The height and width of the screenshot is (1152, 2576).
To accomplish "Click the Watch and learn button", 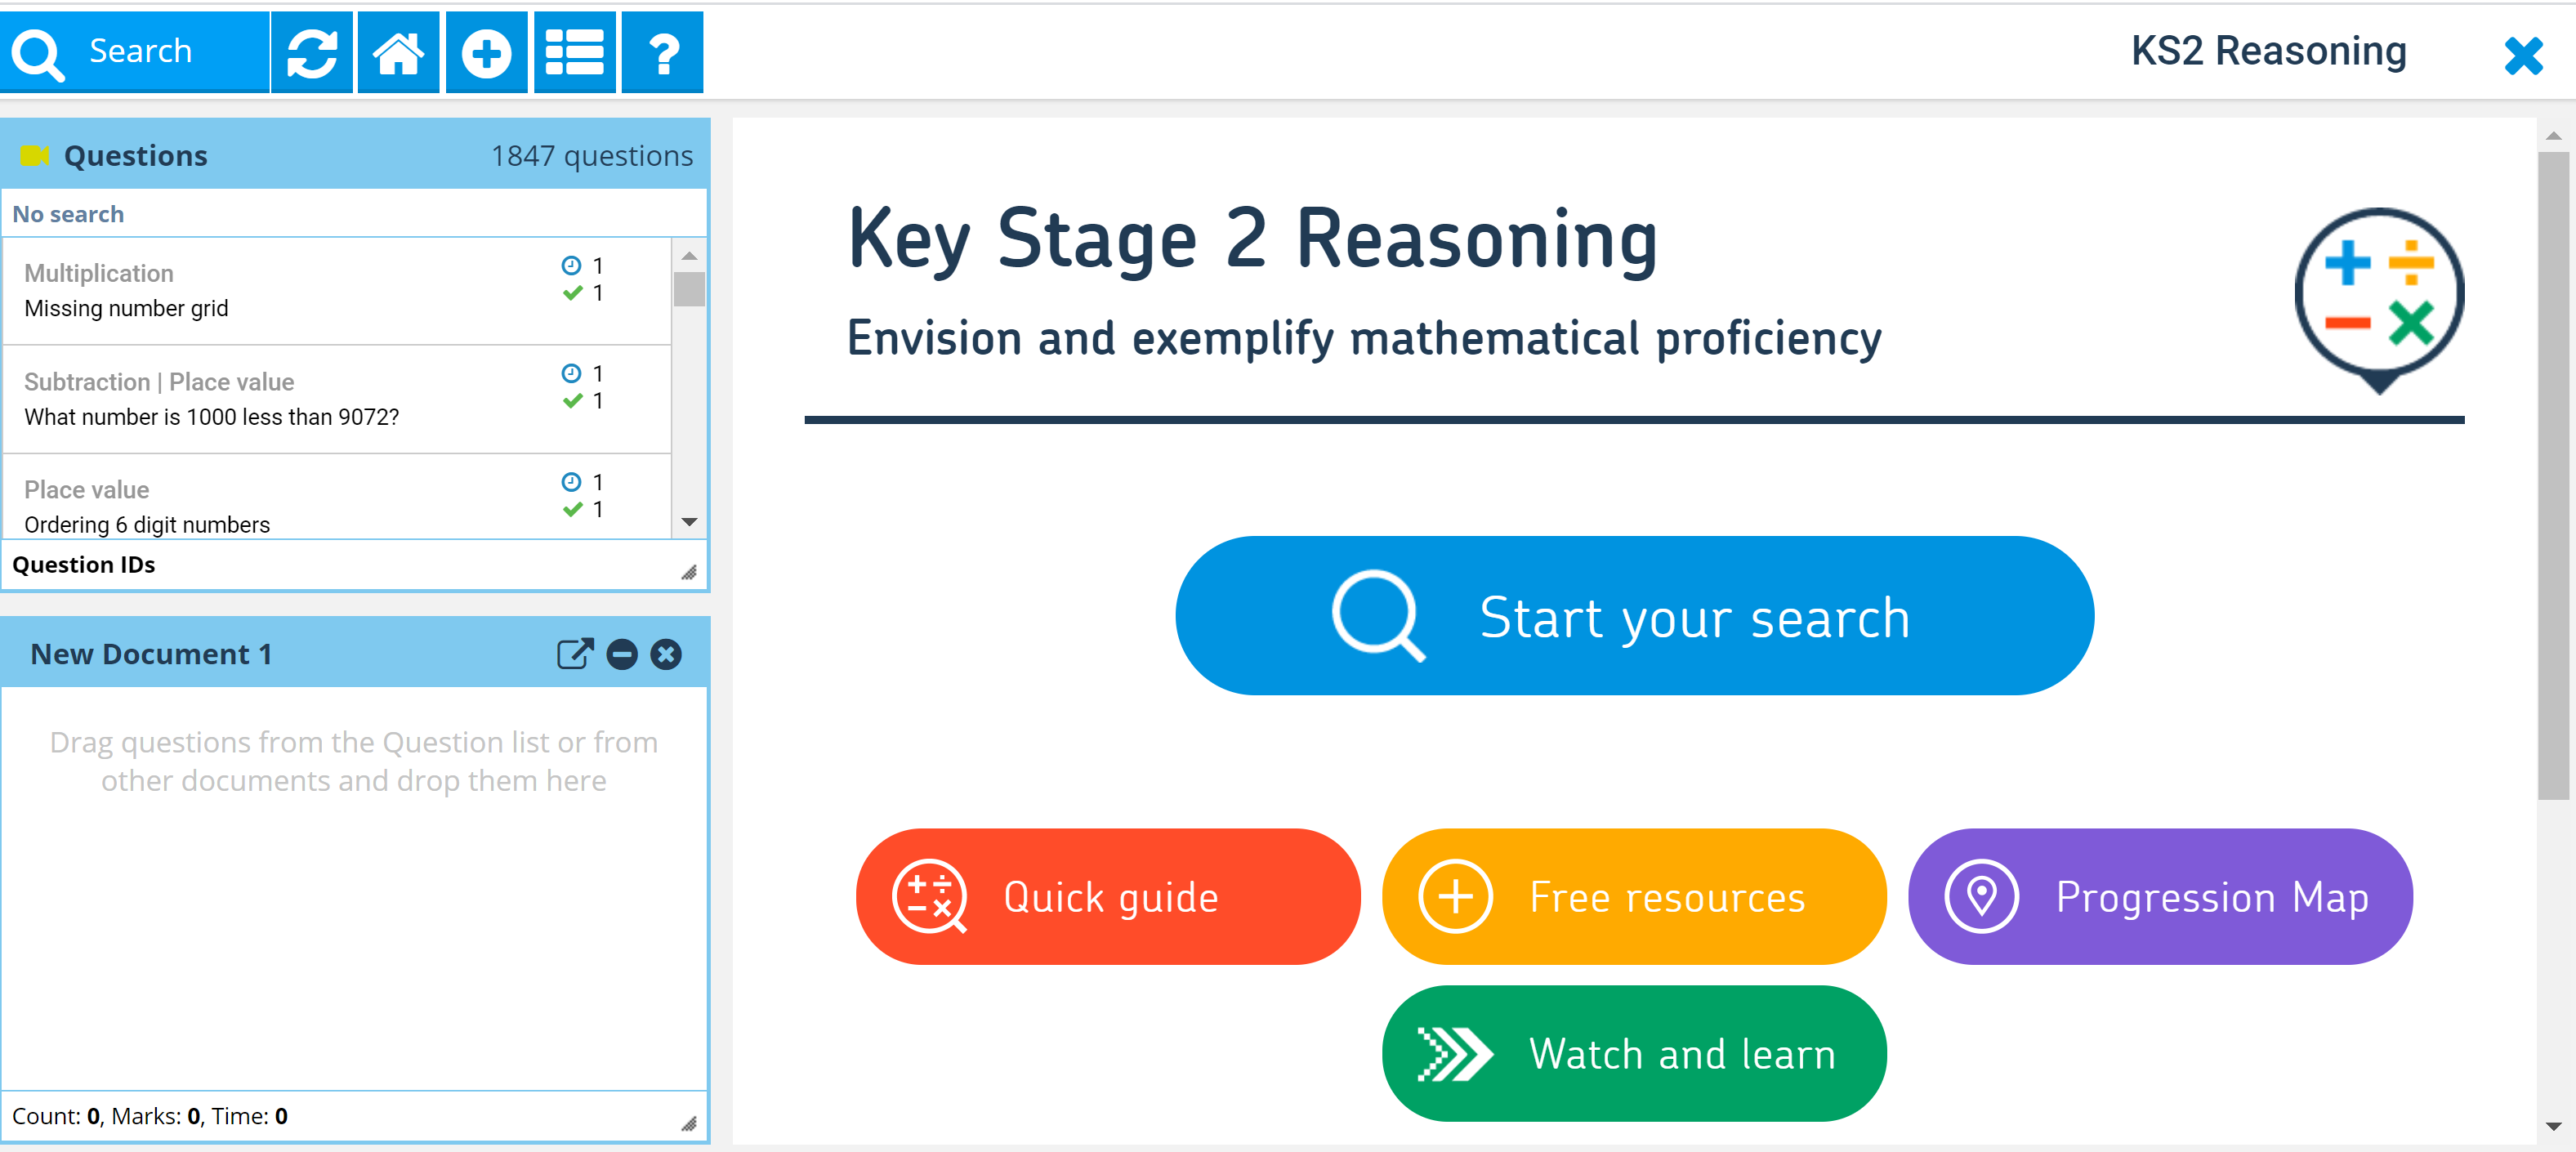I will 1633,1053.
